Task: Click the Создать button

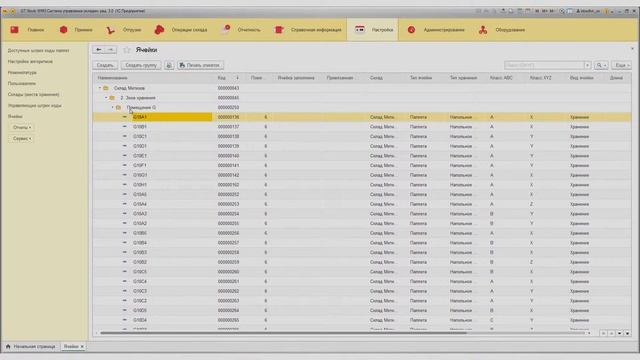Action: tap(105, 65)
